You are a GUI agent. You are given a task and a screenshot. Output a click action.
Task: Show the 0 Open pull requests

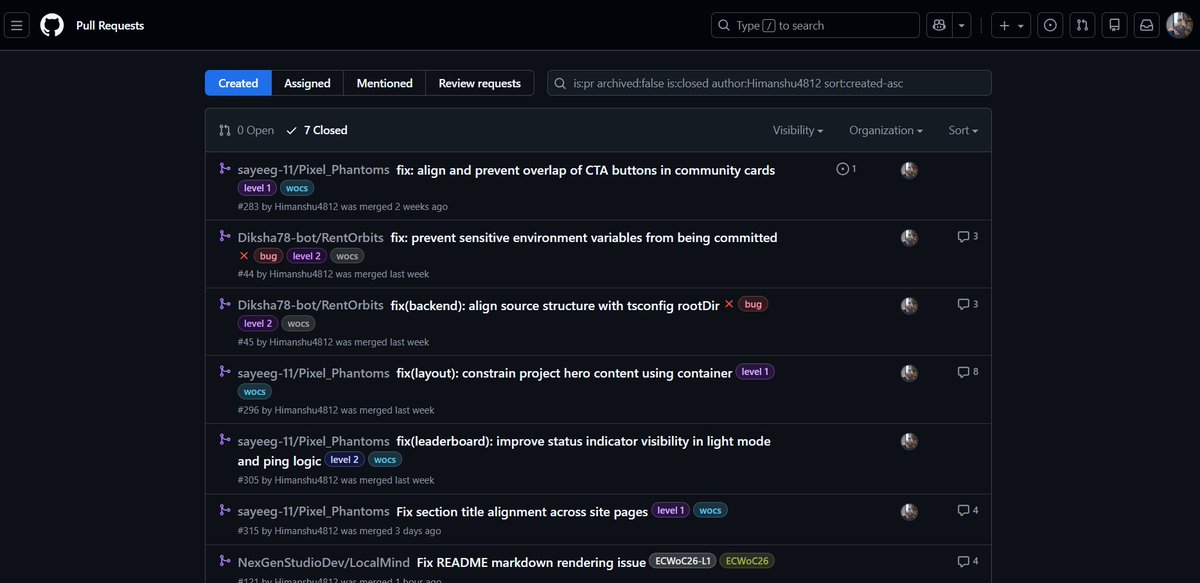coord(246,130)
